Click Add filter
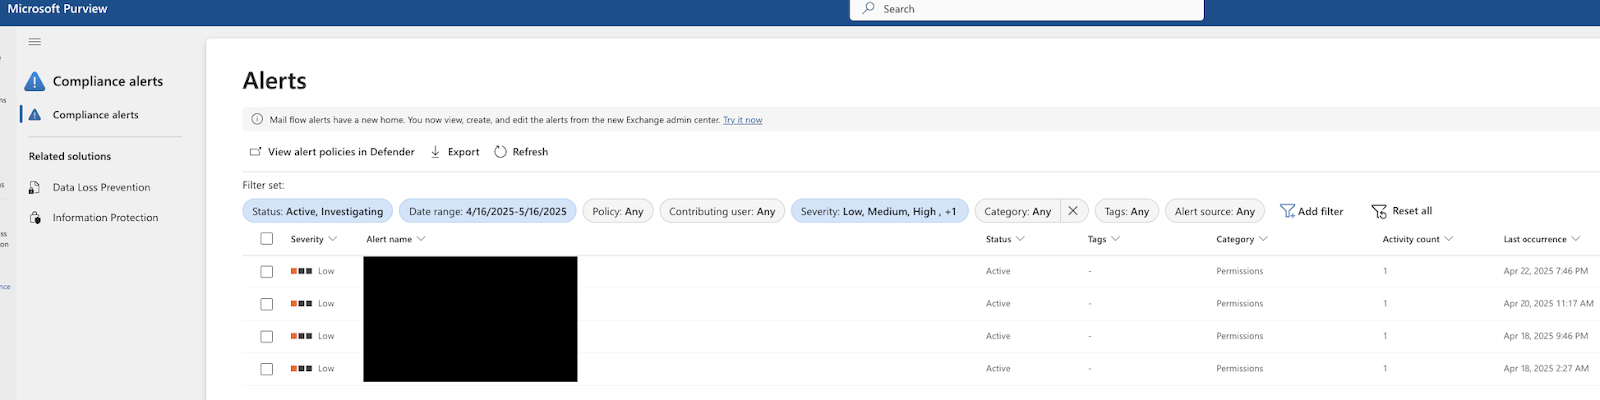Viewport: 1600px width, 400px height. [x=1312, y=211]
